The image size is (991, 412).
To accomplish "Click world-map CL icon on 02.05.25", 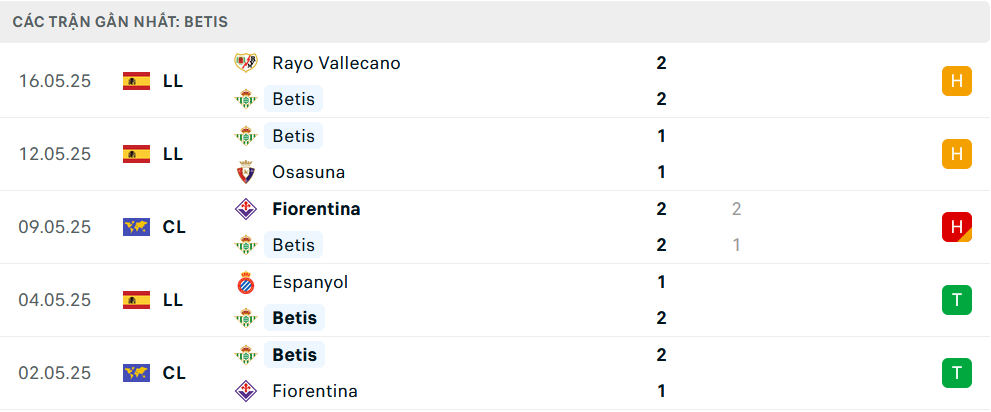I will [x=137, y=373].
